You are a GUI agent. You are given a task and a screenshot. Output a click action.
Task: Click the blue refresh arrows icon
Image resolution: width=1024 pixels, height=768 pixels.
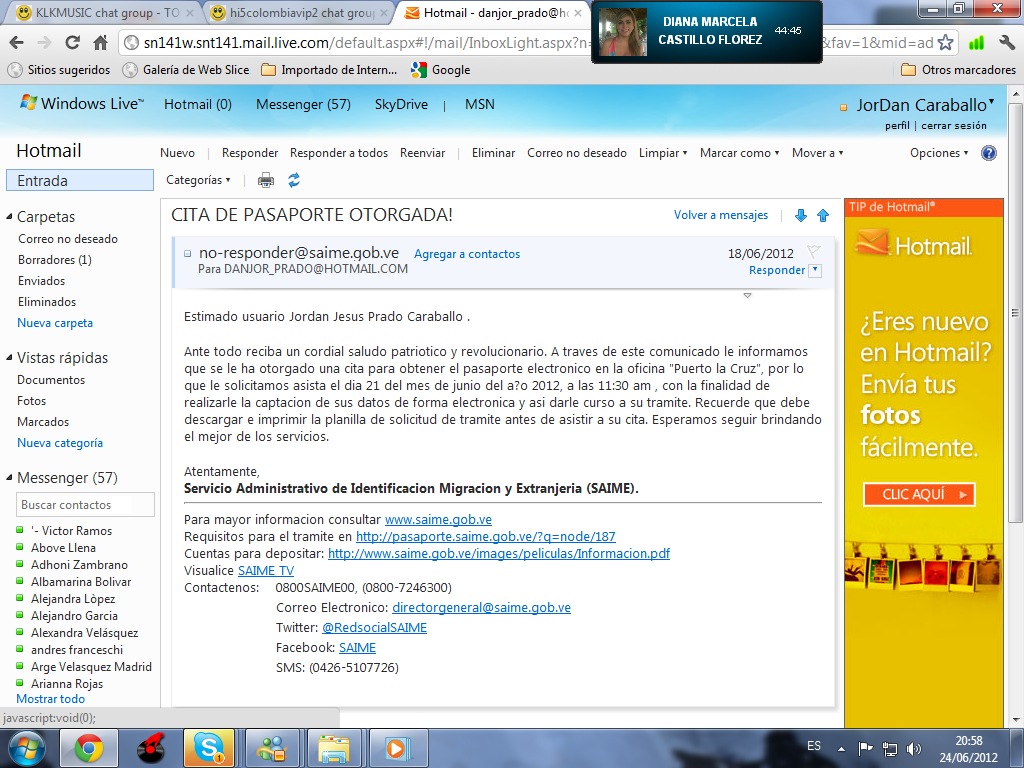click(294, 180)
